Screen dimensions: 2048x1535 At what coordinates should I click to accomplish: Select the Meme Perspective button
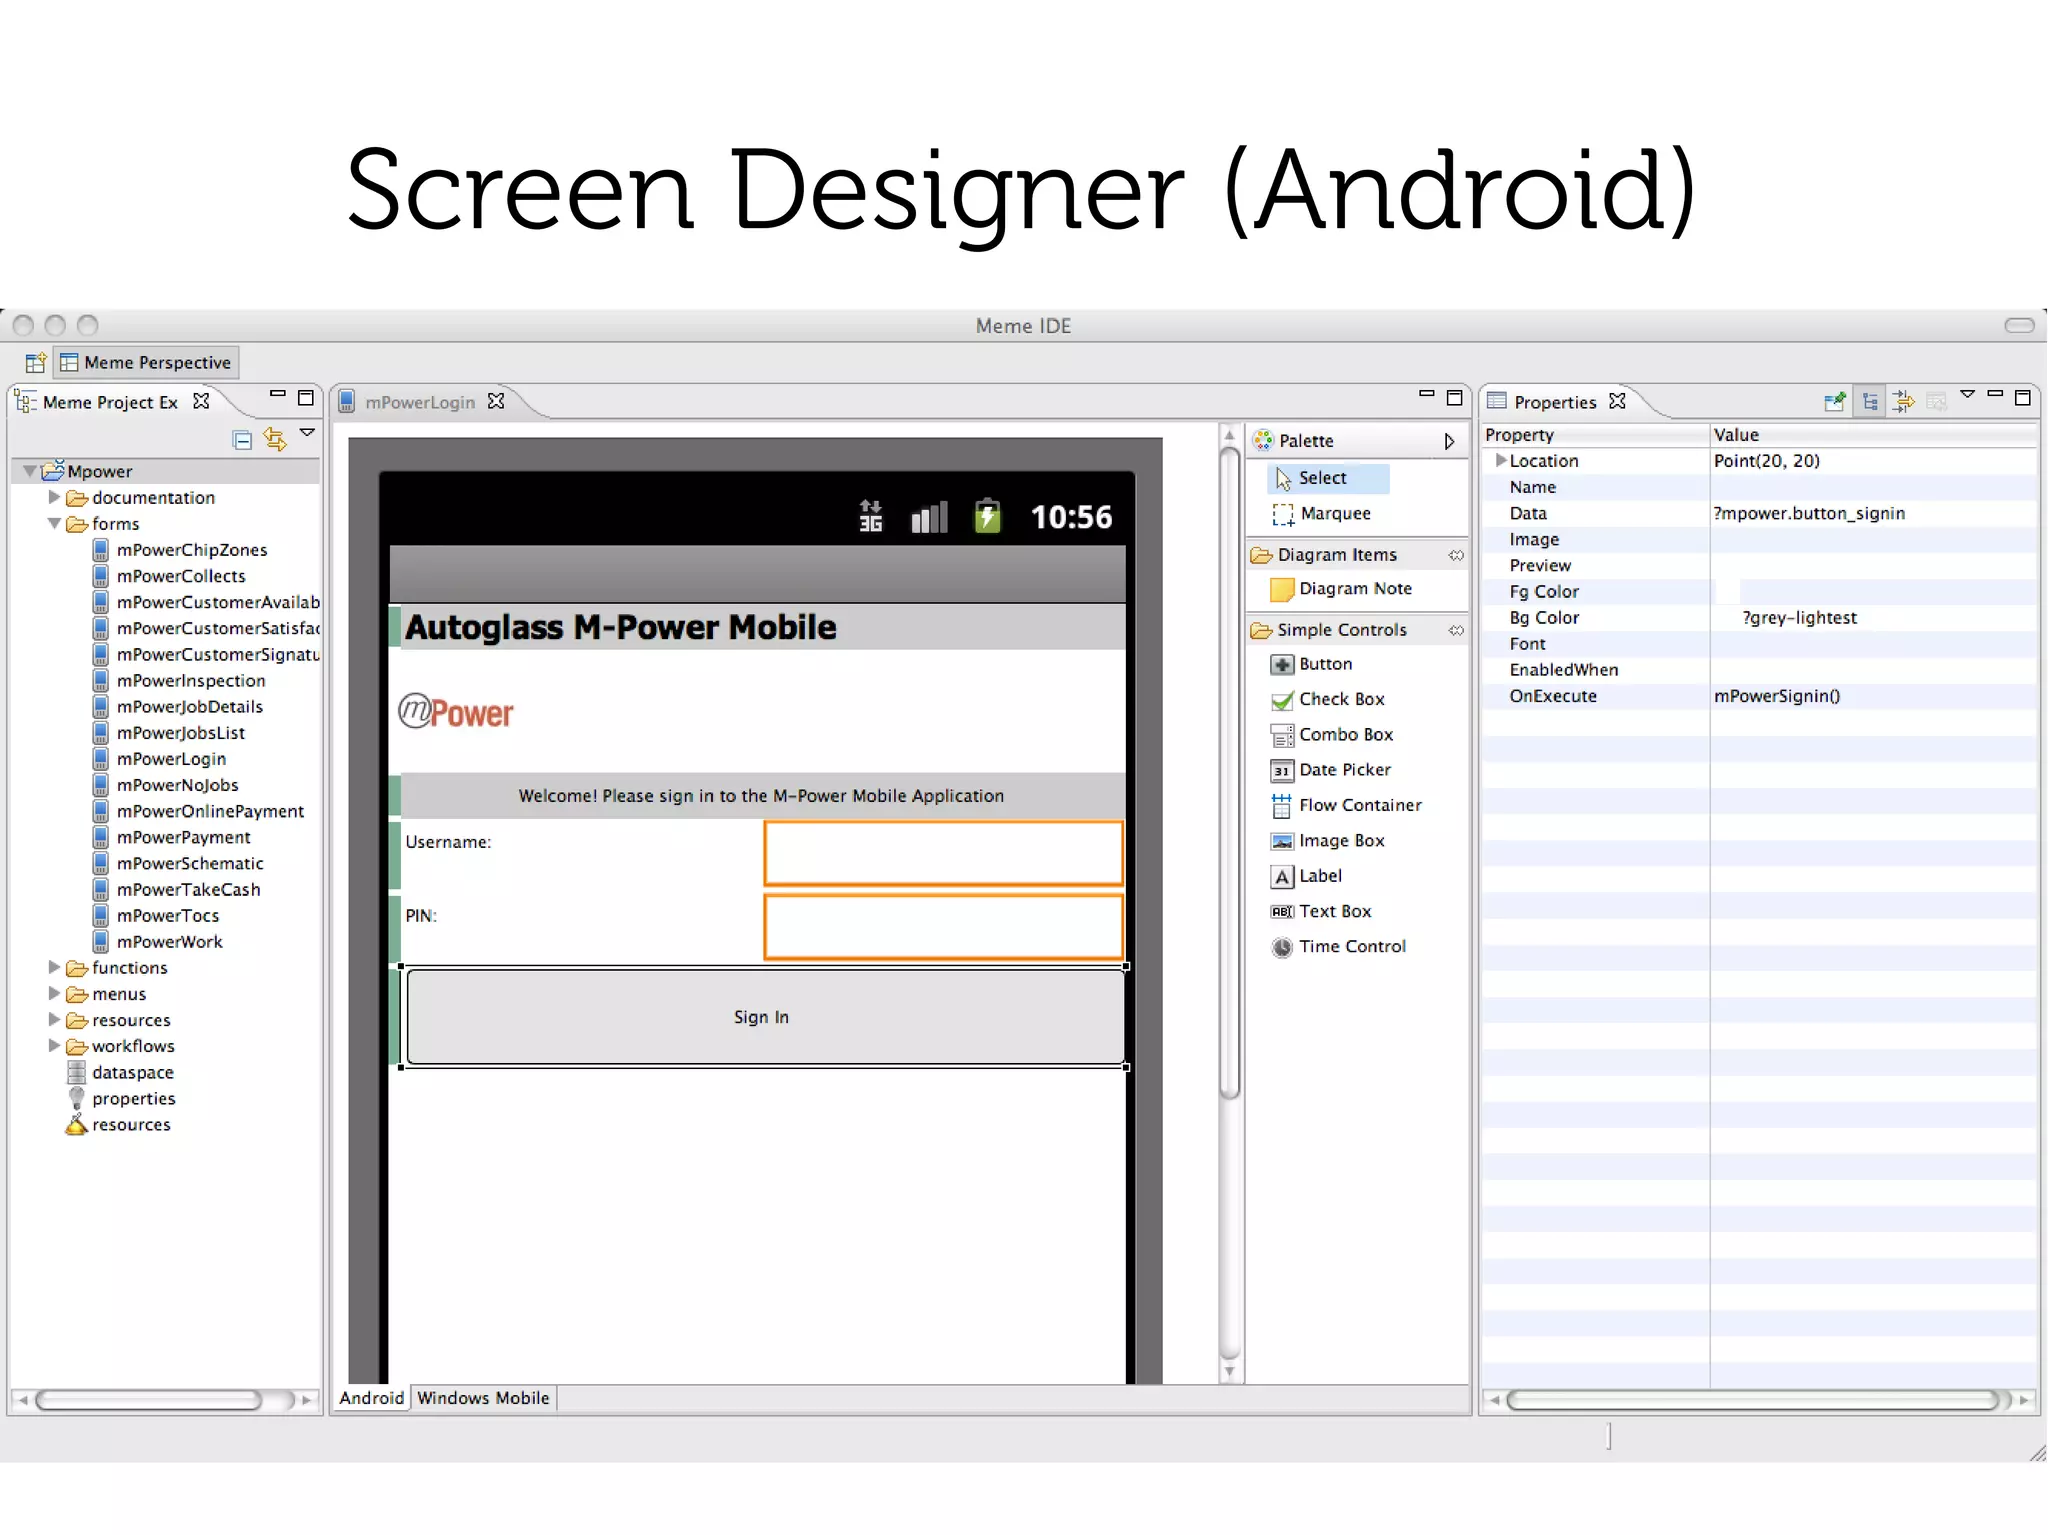146,362
